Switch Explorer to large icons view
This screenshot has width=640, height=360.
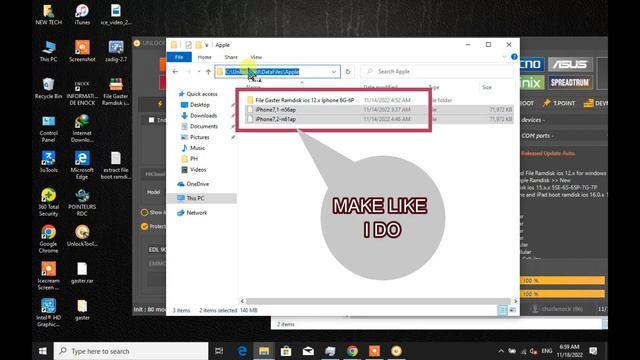(x=513, y=310)
